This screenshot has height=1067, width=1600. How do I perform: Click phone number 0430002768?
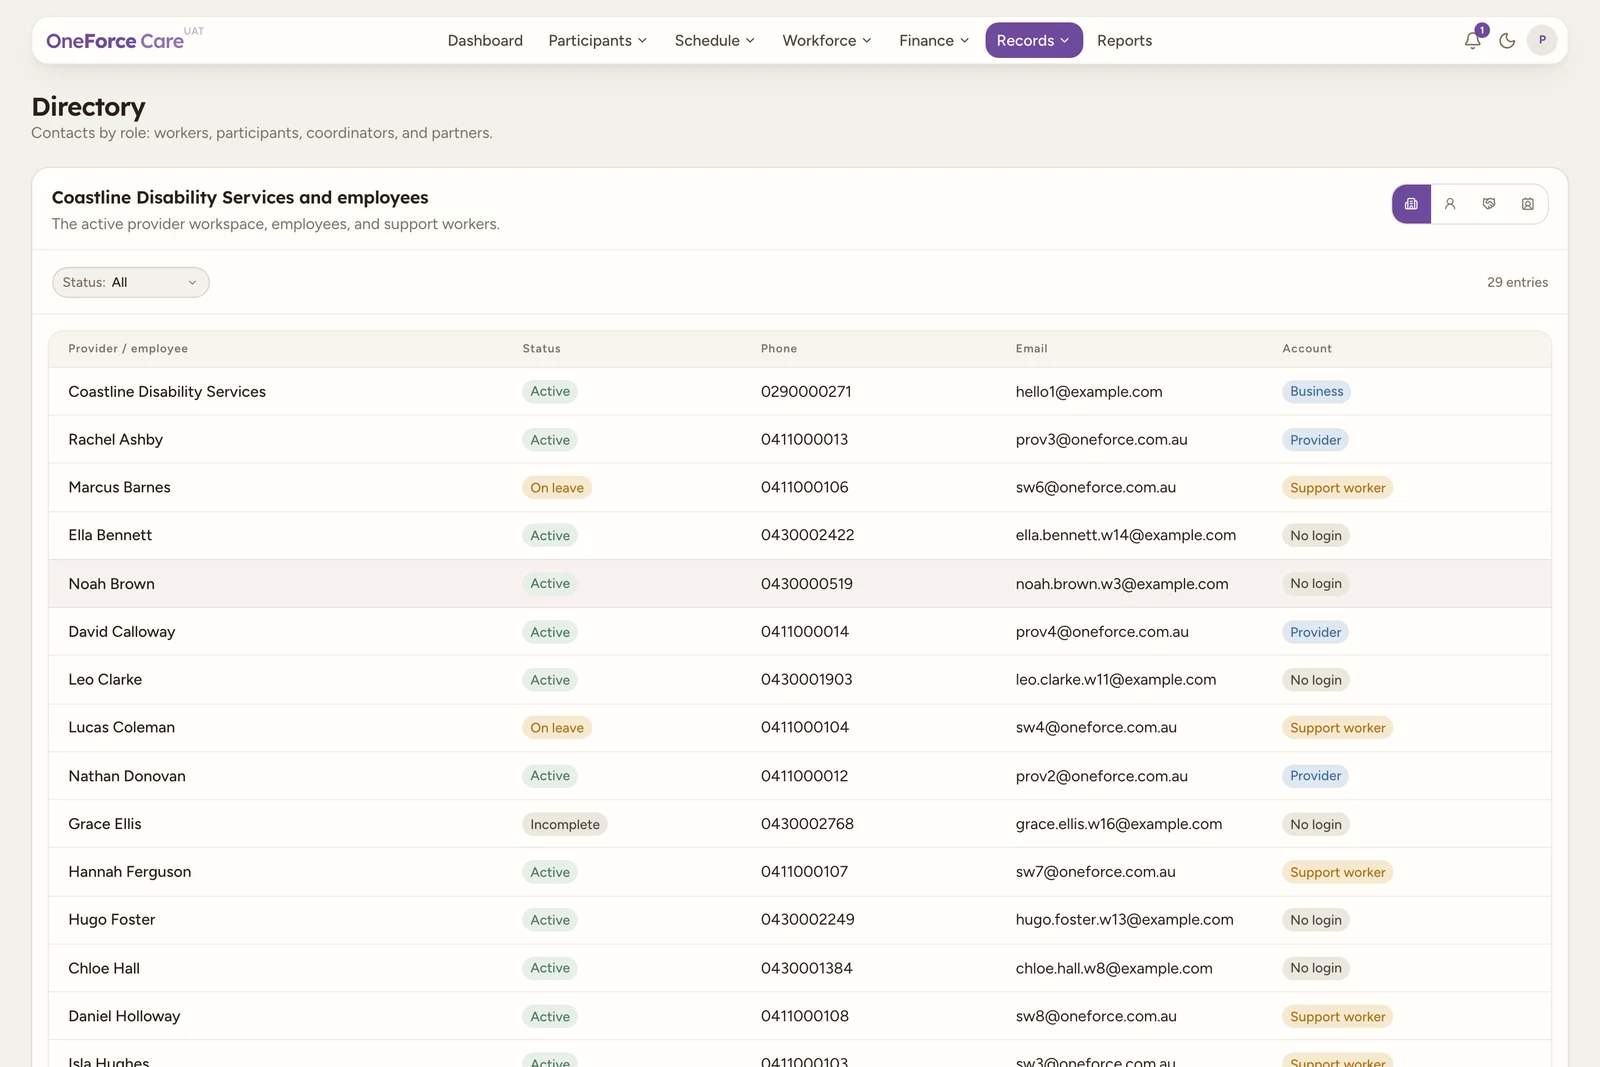(807, 824)
